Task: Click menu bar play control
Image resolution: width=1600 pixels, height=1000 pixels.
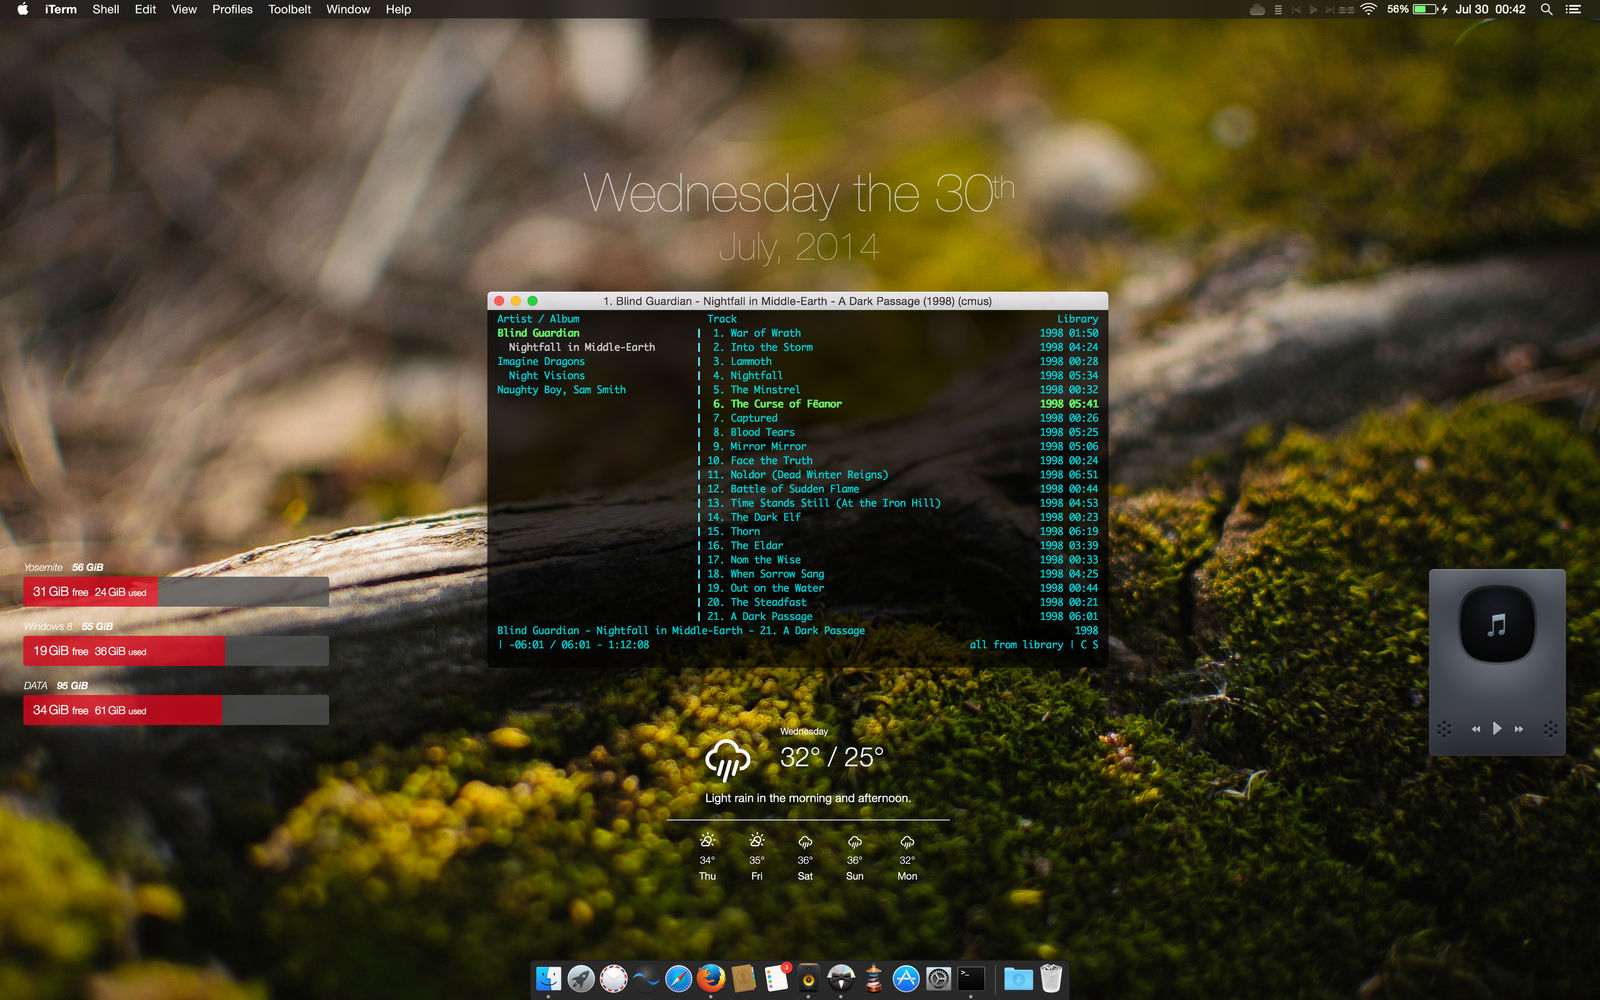Action: tap(1313, 9)
